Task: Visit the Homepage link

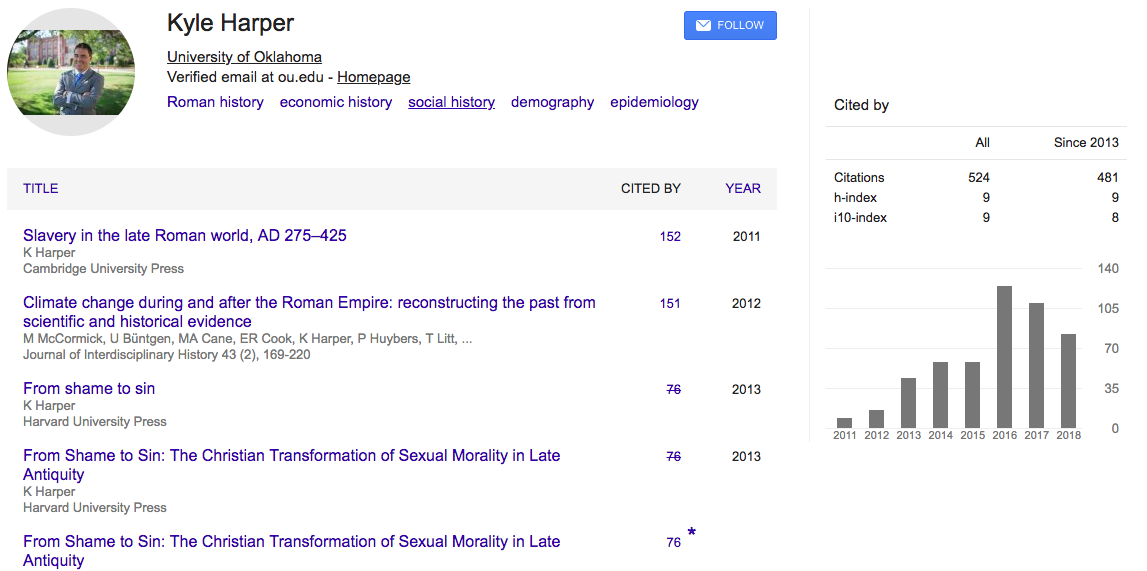Action: tap(373, 77)
